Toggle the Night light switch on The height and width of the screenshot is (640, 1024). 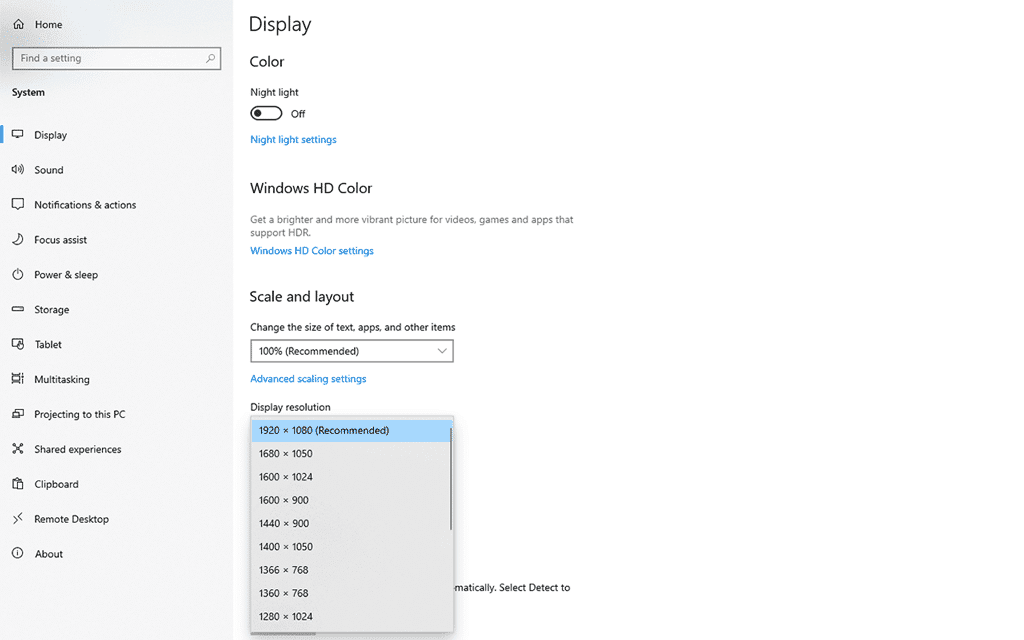point(265,113)
